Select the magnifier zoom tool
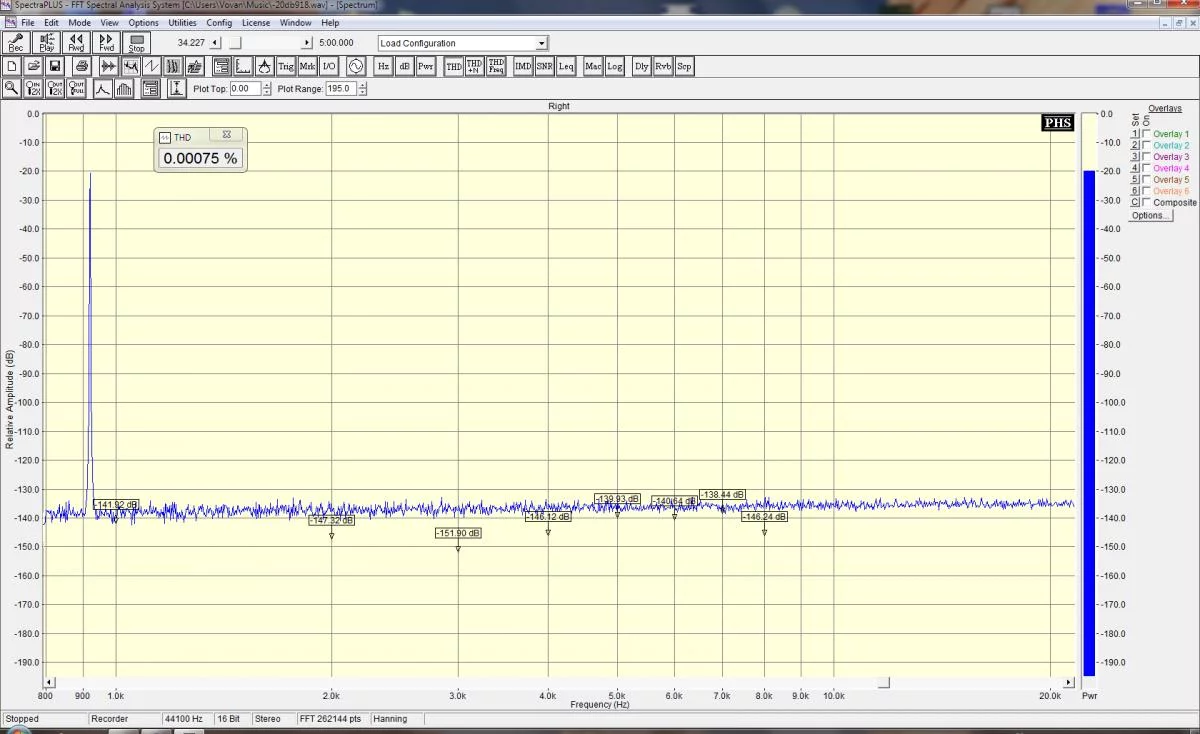 (12, 88)
